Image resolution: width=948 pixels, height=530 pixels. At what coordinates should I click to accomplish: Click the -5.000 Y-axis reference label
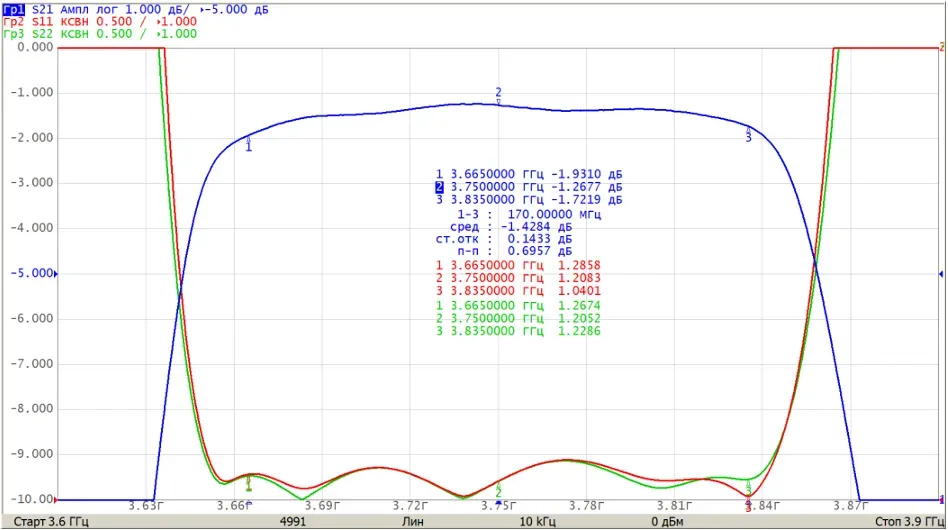pyautogui.click(x=32, y=273)
